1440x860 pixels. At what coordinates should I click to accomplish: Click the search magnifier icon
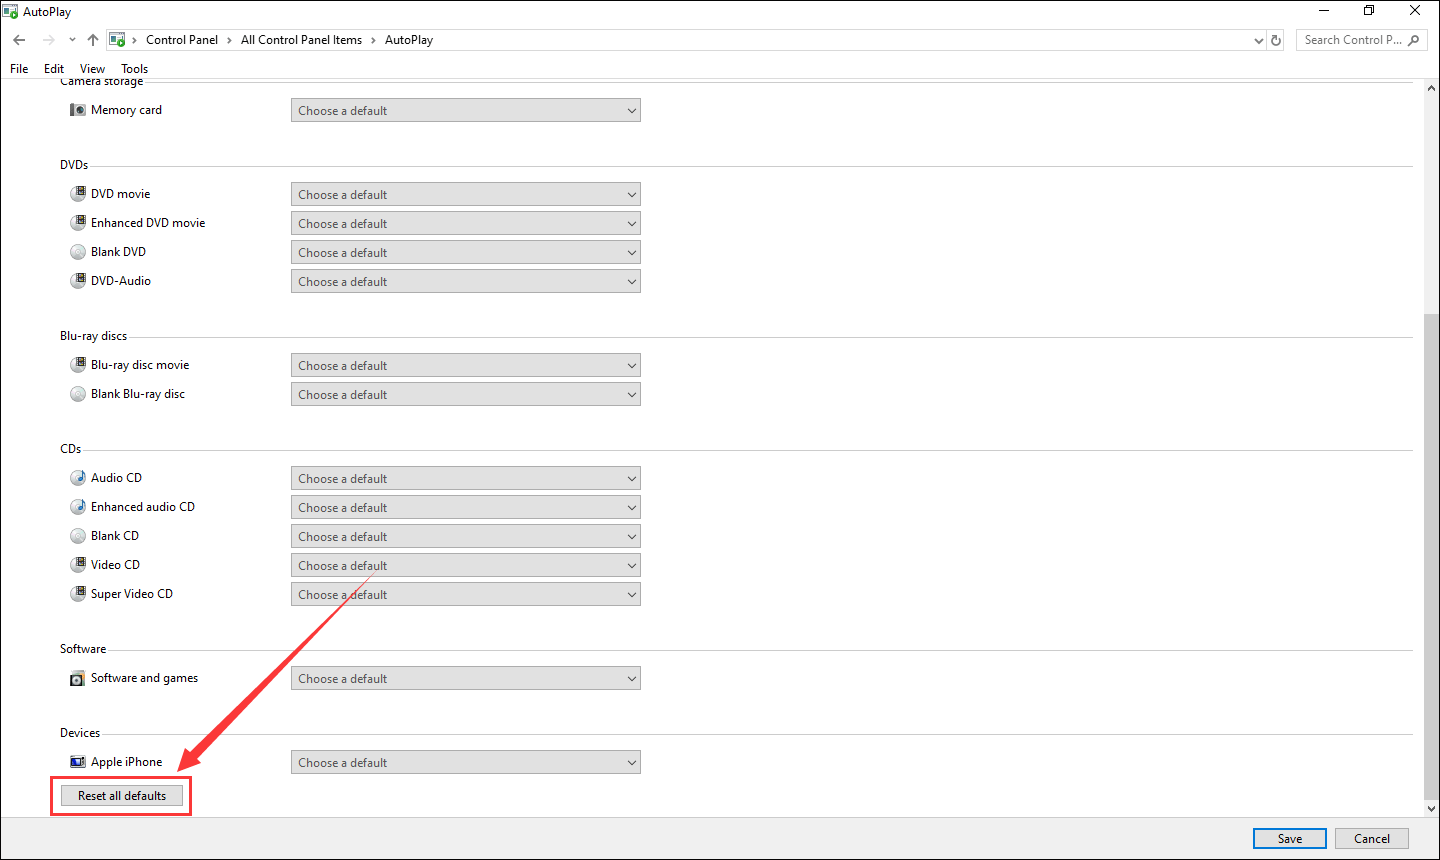[x=1413, y=40]
